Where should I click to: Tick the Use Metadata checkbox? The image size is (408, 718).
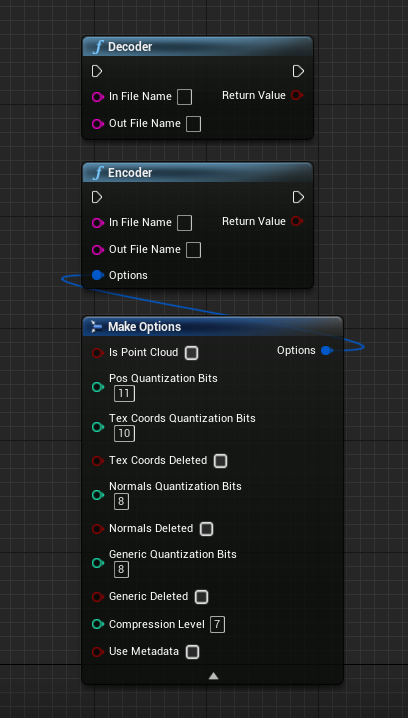tap(192, 652)
